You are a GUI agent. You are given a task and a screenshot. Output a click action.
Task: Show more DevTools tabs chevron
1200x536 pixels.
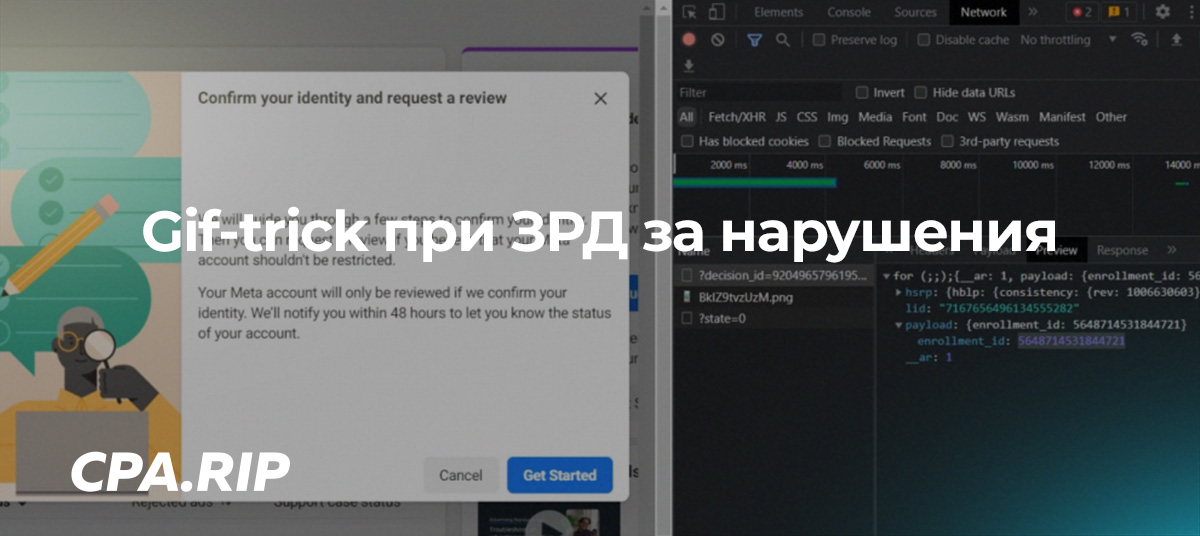1033,12
